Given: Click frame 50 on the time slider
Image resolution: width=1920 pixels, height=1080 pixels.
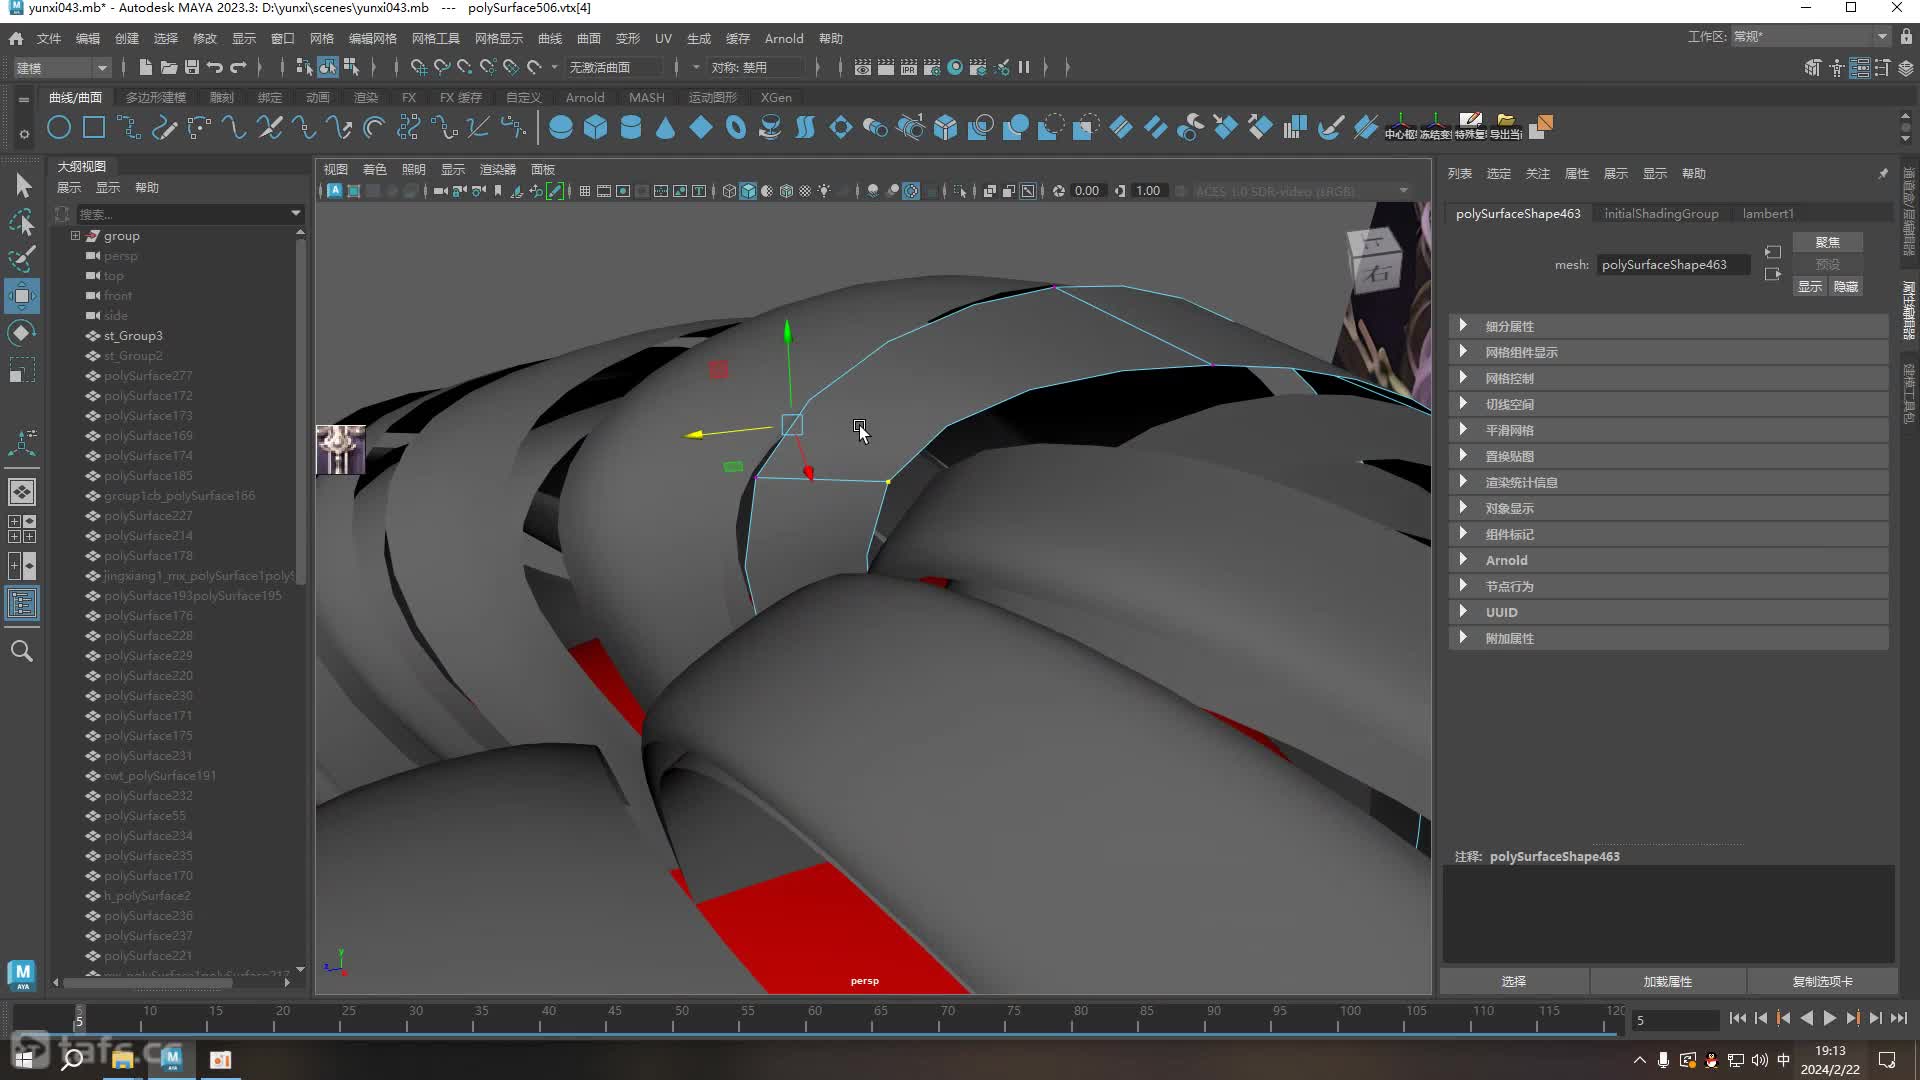Looking at the screenshot, I should point(681,1019).
